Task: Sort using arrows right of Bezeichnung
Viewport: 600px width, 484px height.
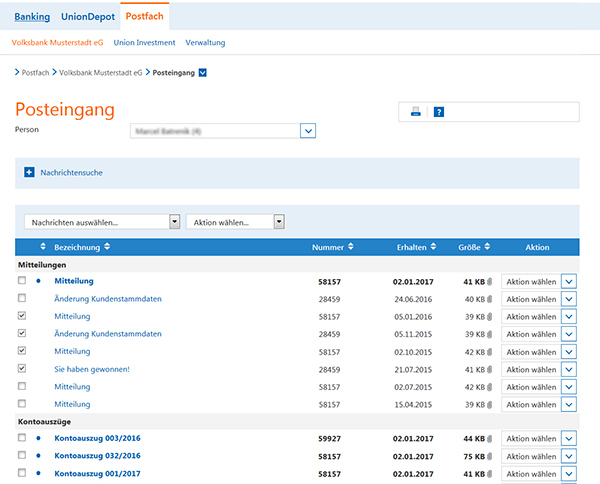Action: coord(107,247)
